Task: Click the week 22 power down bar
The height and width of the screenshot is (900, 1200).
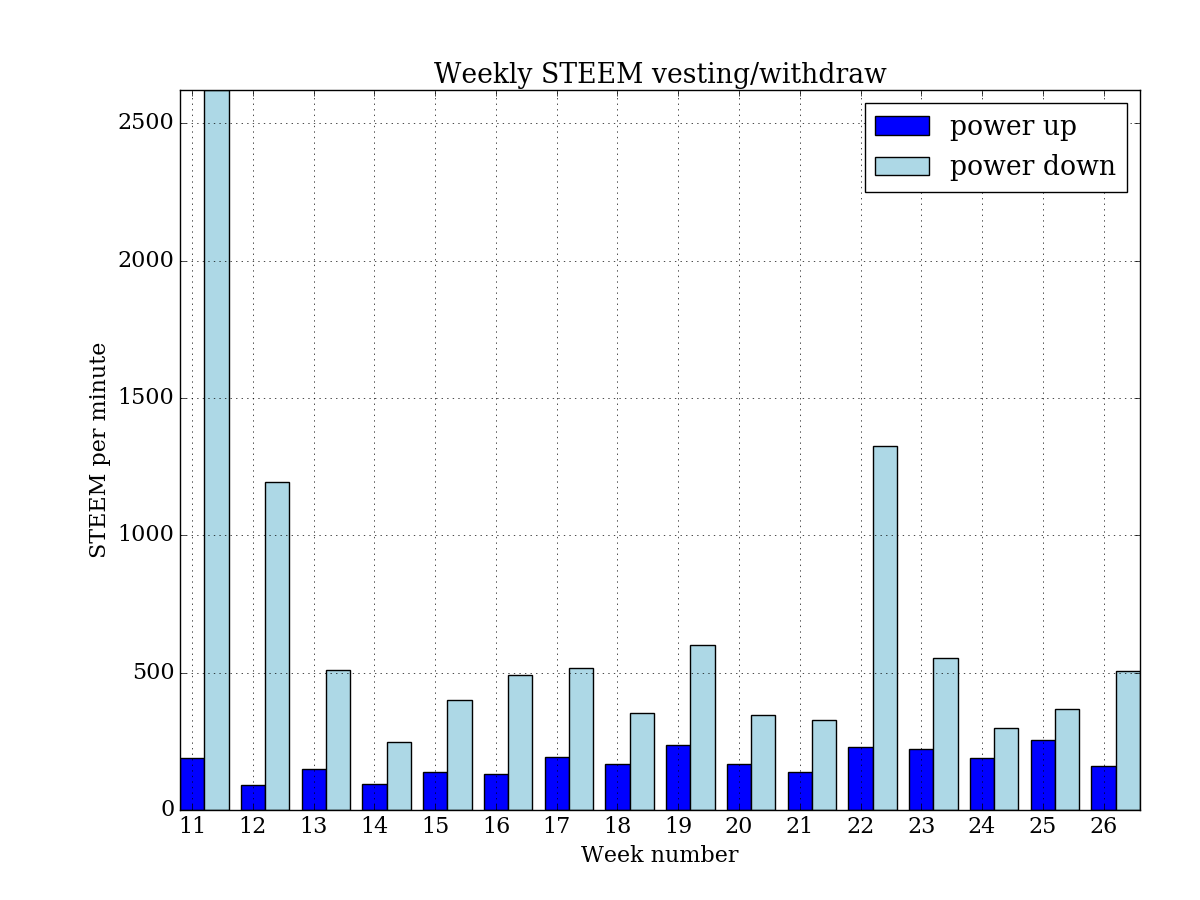Action: coord(885,628)
